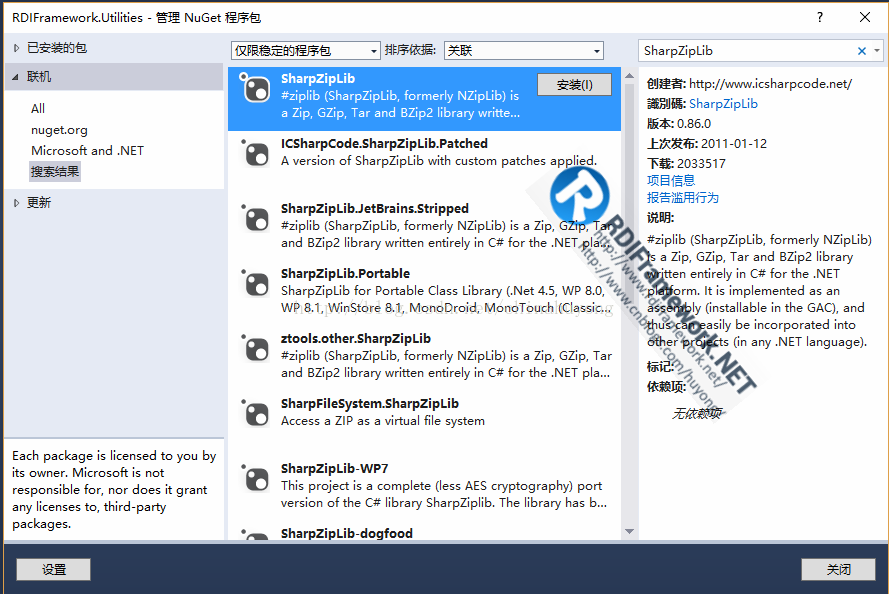This screenshot has width=889, height=594.
Task: Click the selected SharpZipLib package title
Action: click(318, 79)
